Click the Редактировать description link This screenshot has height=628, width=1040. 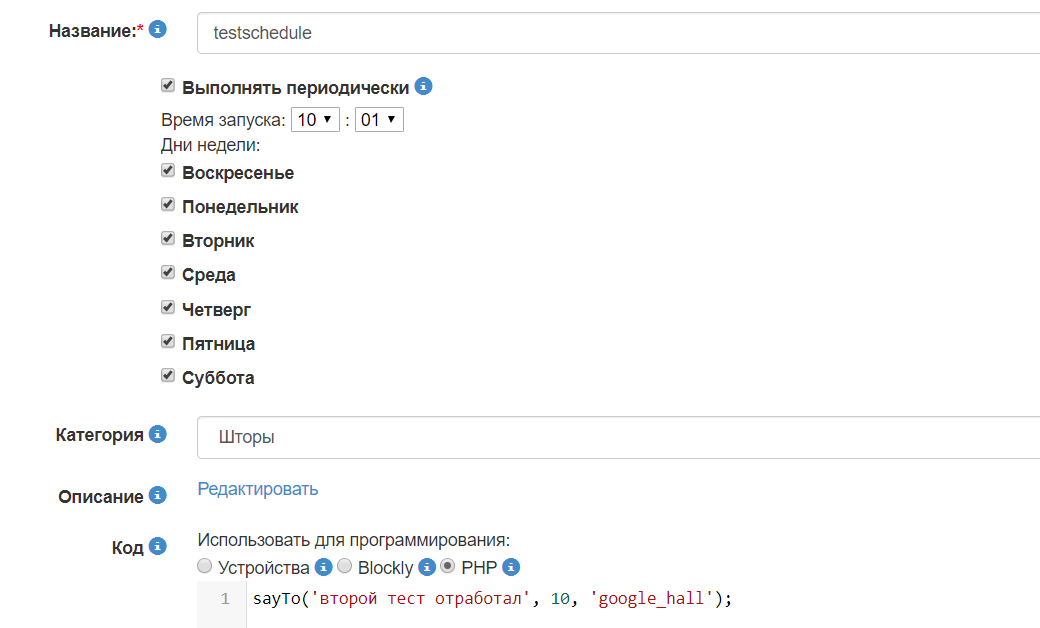click(258, 489)
